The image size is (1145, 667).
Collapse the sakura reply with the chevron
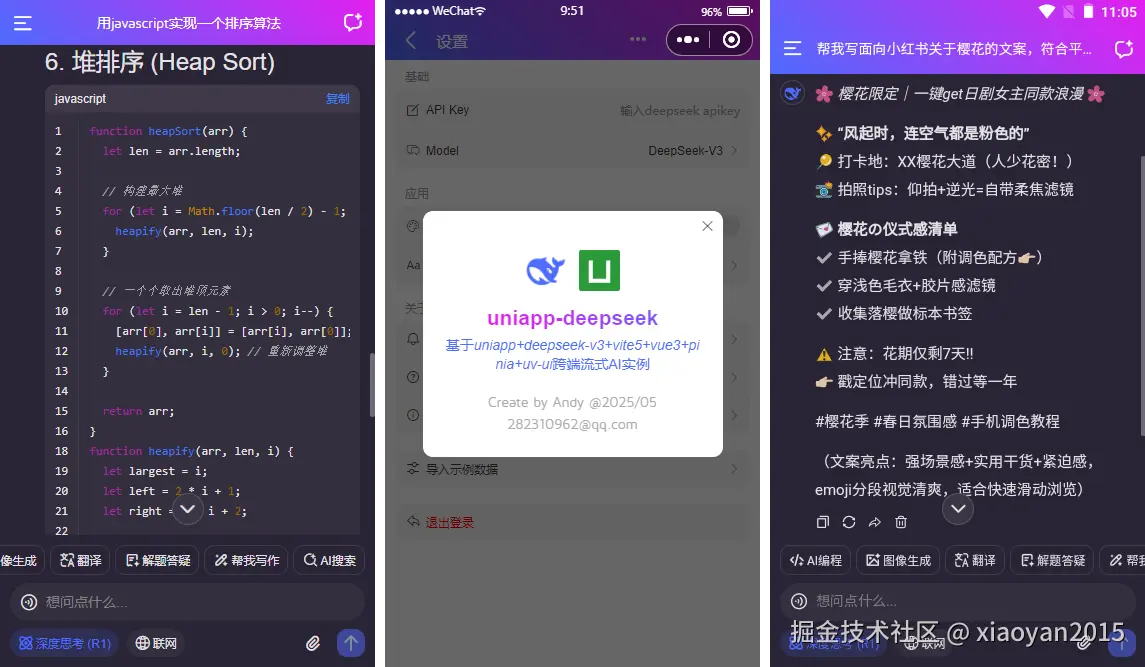[957, 509]
